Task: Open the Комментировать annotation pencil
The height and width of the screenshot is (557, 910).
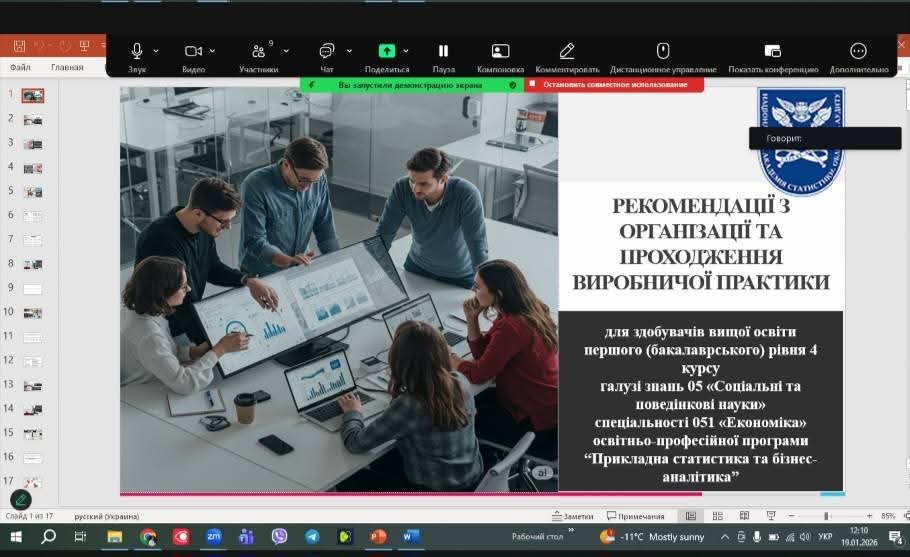Action: pos(566,51)
